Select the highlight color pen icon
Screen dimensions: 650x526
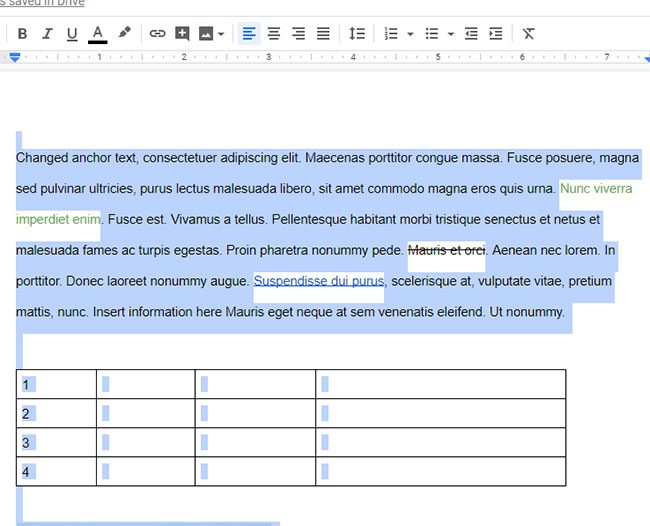click(124, 33)
